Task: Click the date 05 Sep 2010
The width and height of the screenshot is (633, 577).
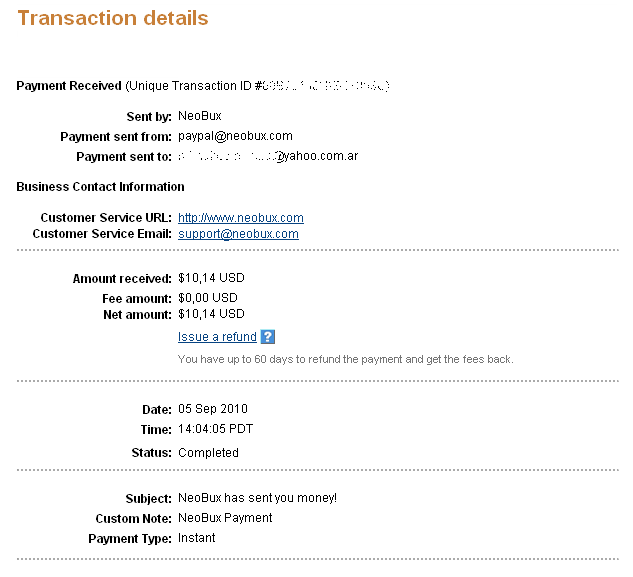Action: tap(213, 409)
